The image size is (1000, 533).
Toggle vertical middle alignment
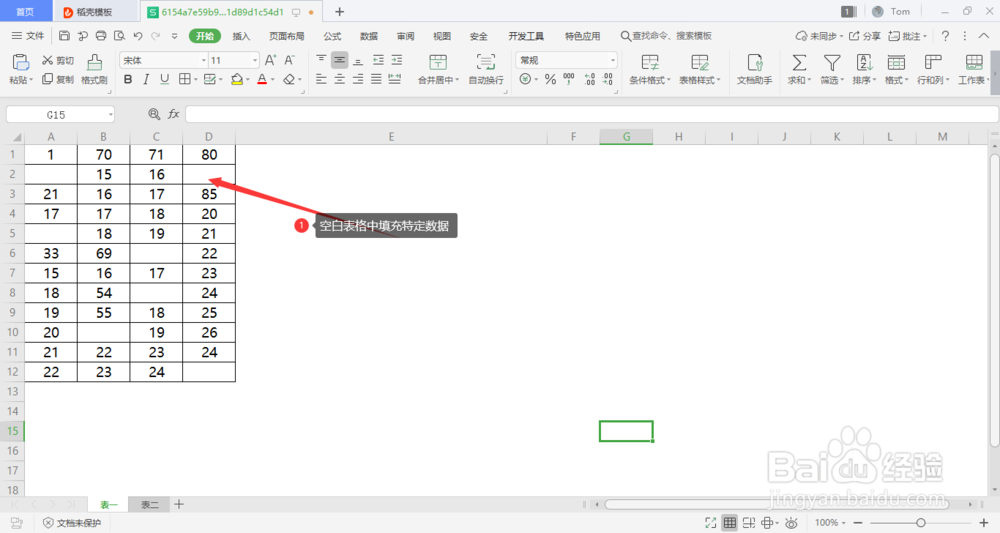click(x=339, y=60)
